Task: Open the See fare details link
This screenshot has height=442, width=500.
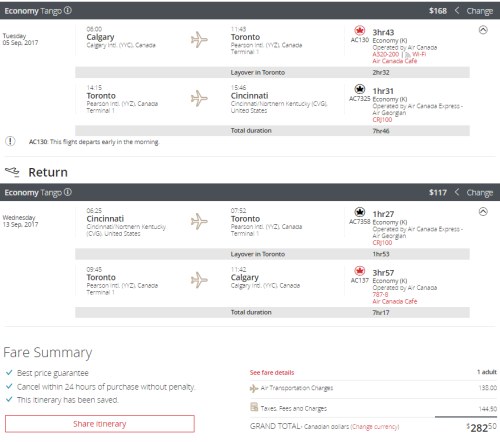Action: click(272, 373)
